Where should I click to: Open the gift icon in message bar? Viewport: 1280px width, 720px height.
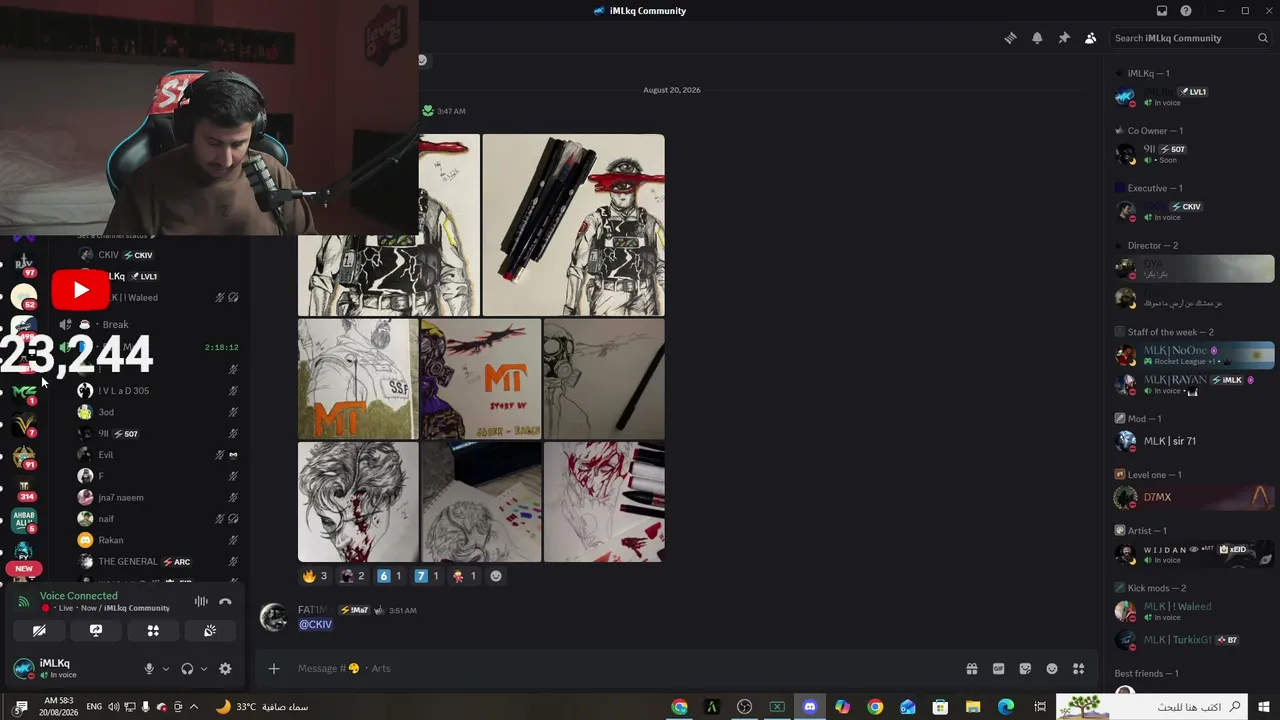click(971, 669)
